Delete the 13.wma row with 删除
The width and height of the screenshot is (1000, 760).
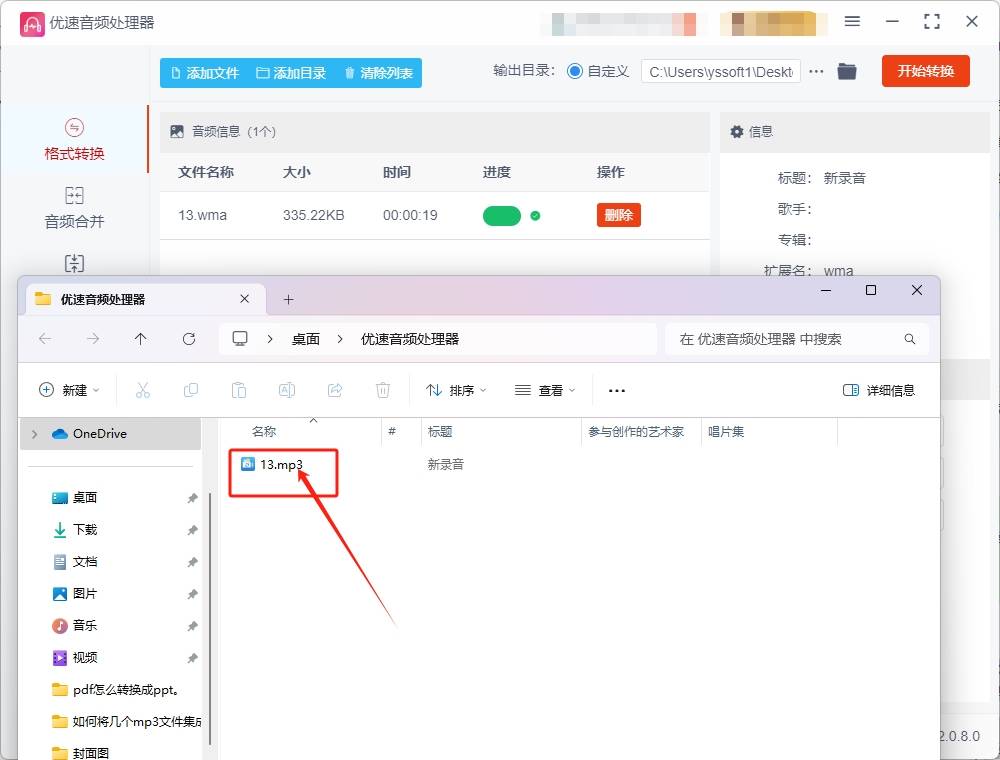[619, 215]
